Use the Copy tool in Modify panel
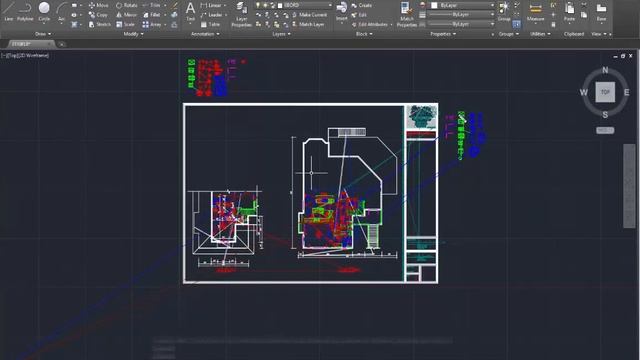 98,15
